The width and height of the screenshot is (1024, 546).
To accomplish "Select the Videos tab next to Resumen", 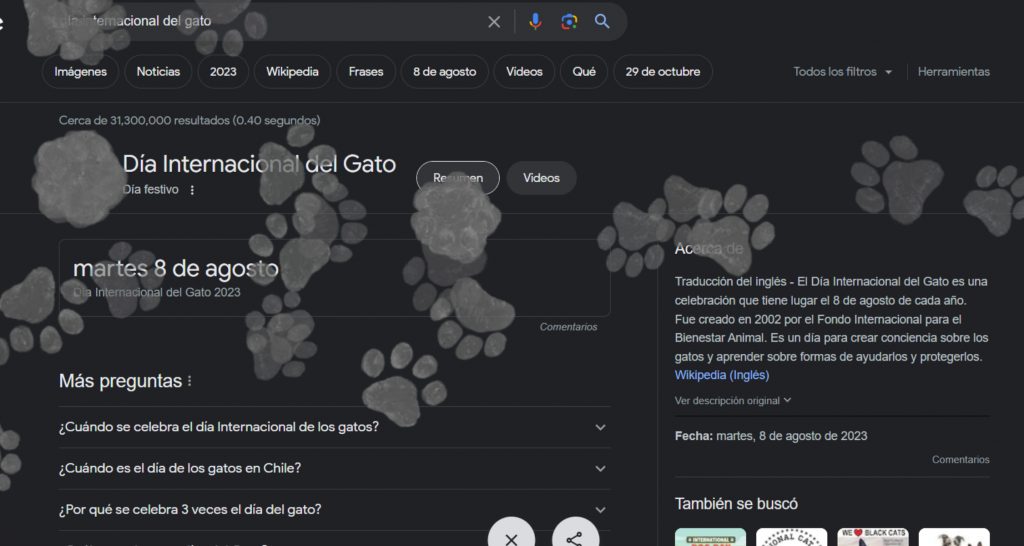I will [541, 178].
